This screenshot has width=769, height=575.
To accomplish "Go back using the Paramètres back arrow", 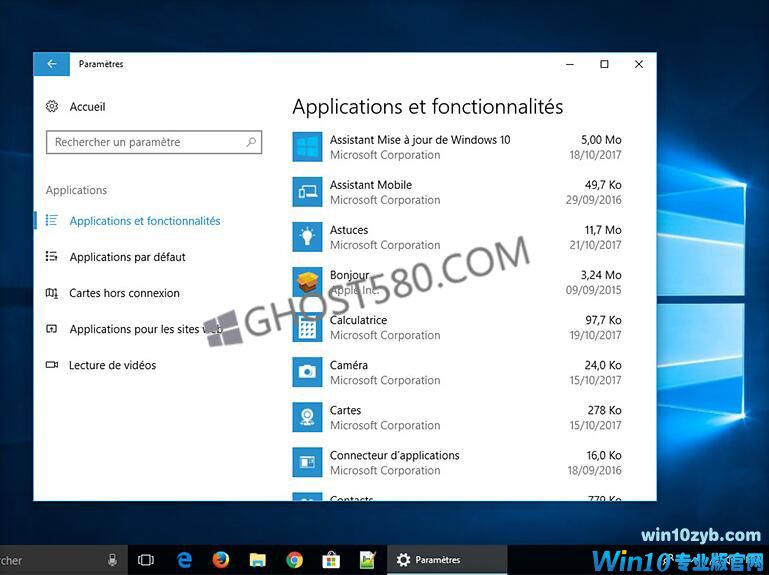I will (51, 64).
